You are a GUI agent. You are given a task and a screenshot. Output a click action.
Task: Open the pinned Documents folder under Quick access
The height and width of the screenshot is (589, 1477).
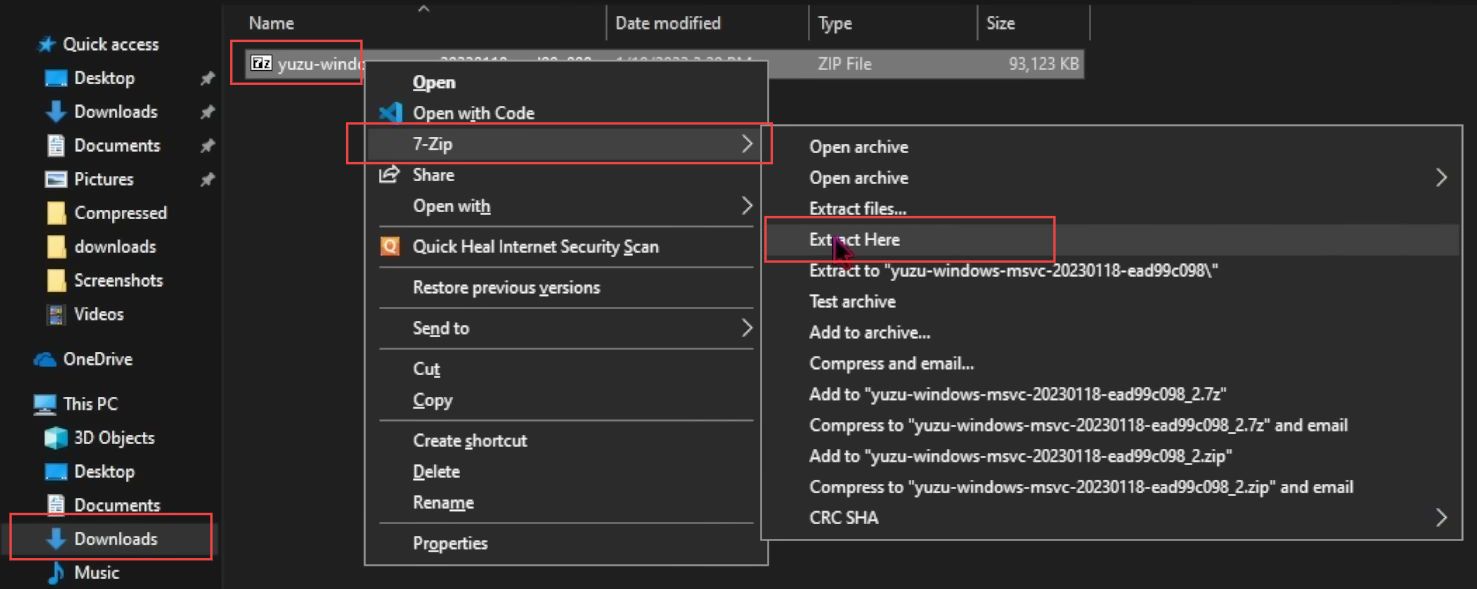coord(117,145)
